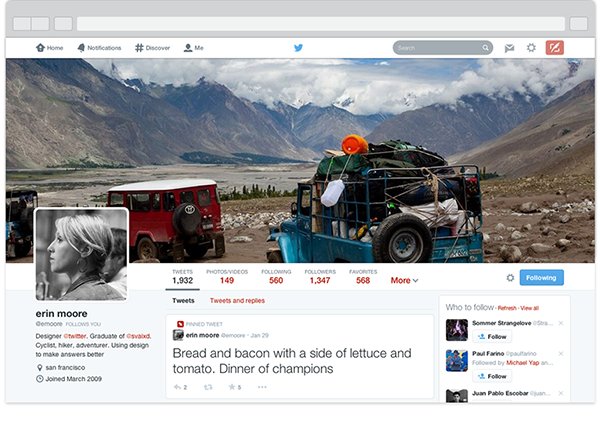The width and height of the screenshot is (600, 423).
Task: Open the @svaixd link in bio
Action: pos(138,336)
